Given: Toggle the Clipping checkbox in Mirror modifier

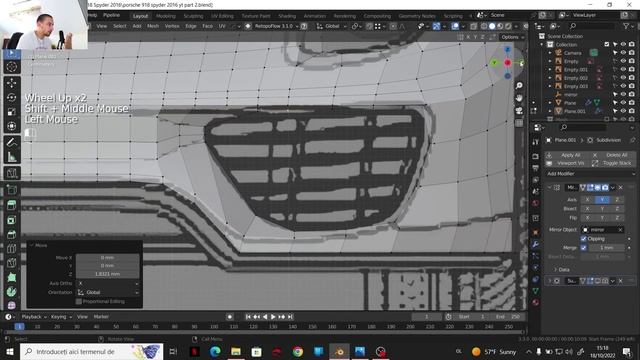Looking at the screenshot, I should pos(583,239).
